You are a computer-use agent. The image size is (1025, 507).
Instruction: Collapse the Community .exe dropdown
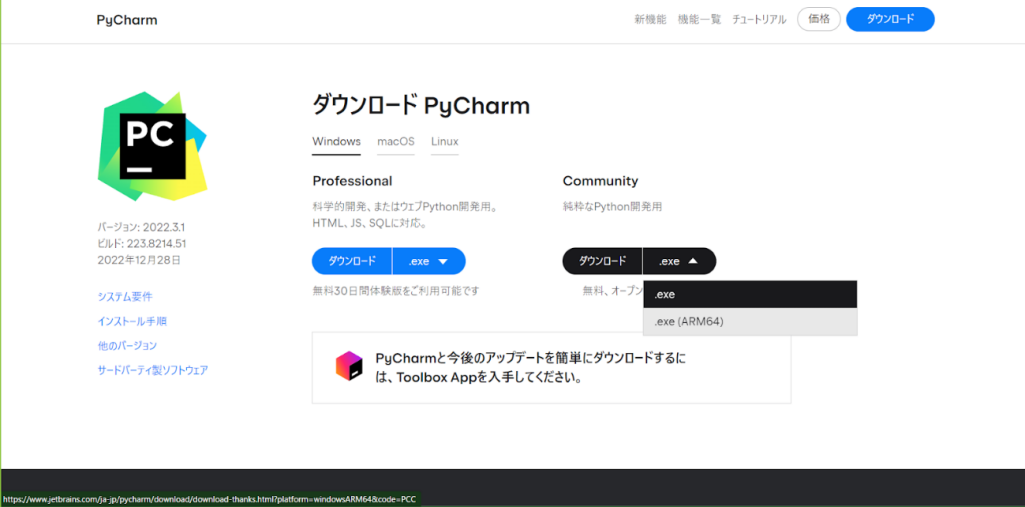pos(679,261)
